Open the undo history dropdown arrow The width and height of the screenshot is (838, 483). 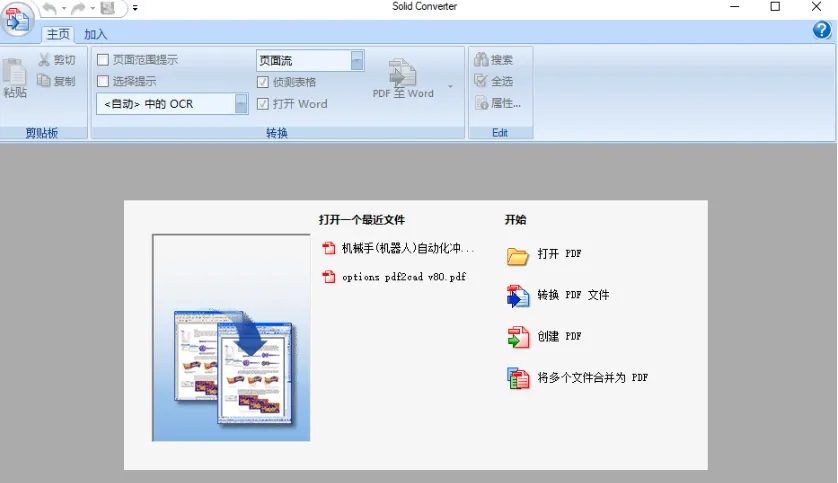click(x=64, y=8)
